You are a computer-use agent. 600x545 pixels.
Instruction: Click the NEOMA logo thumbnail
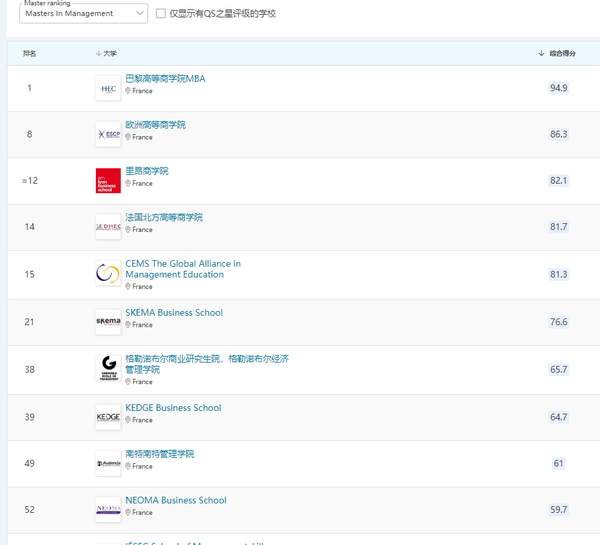click(x=108, y=510)
